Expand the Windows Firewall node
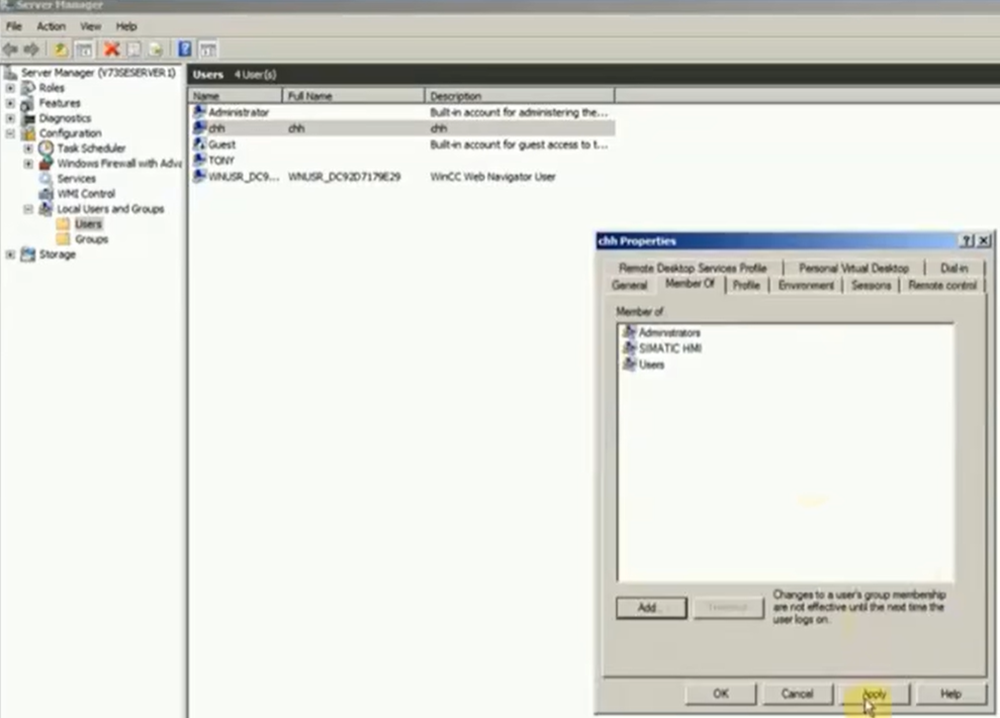 29,163
